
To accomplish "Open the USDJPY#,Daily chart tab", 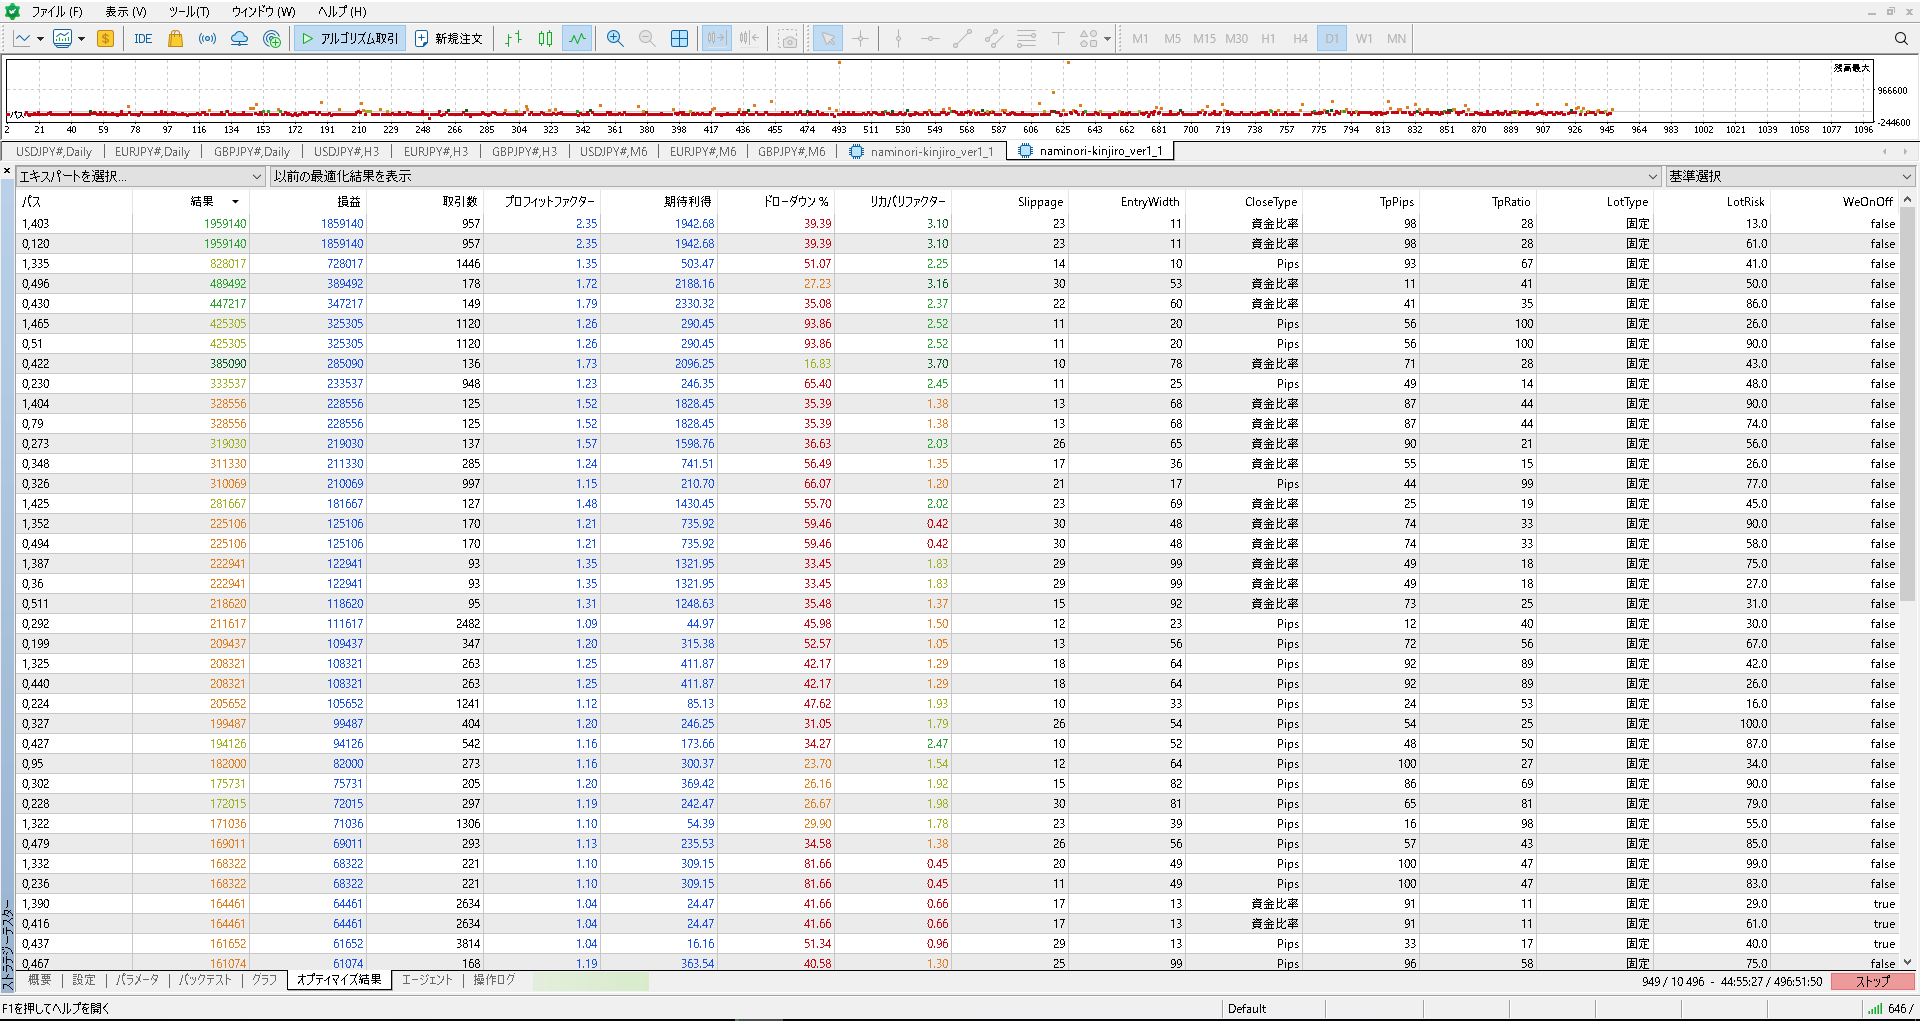I will click(54, 152).
